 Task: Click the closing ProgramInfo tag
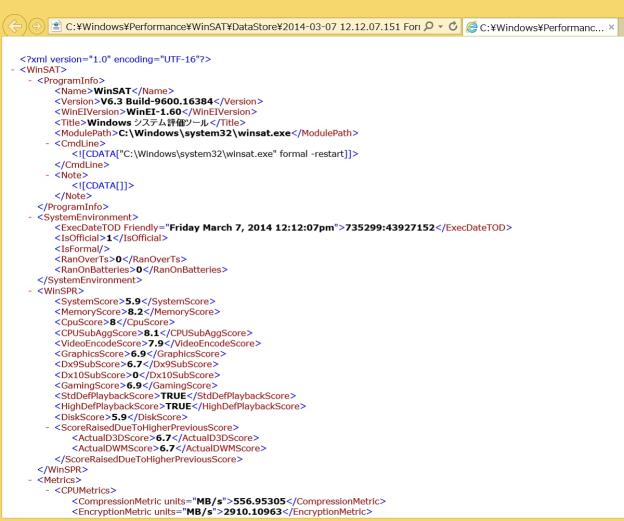point(73,207)
